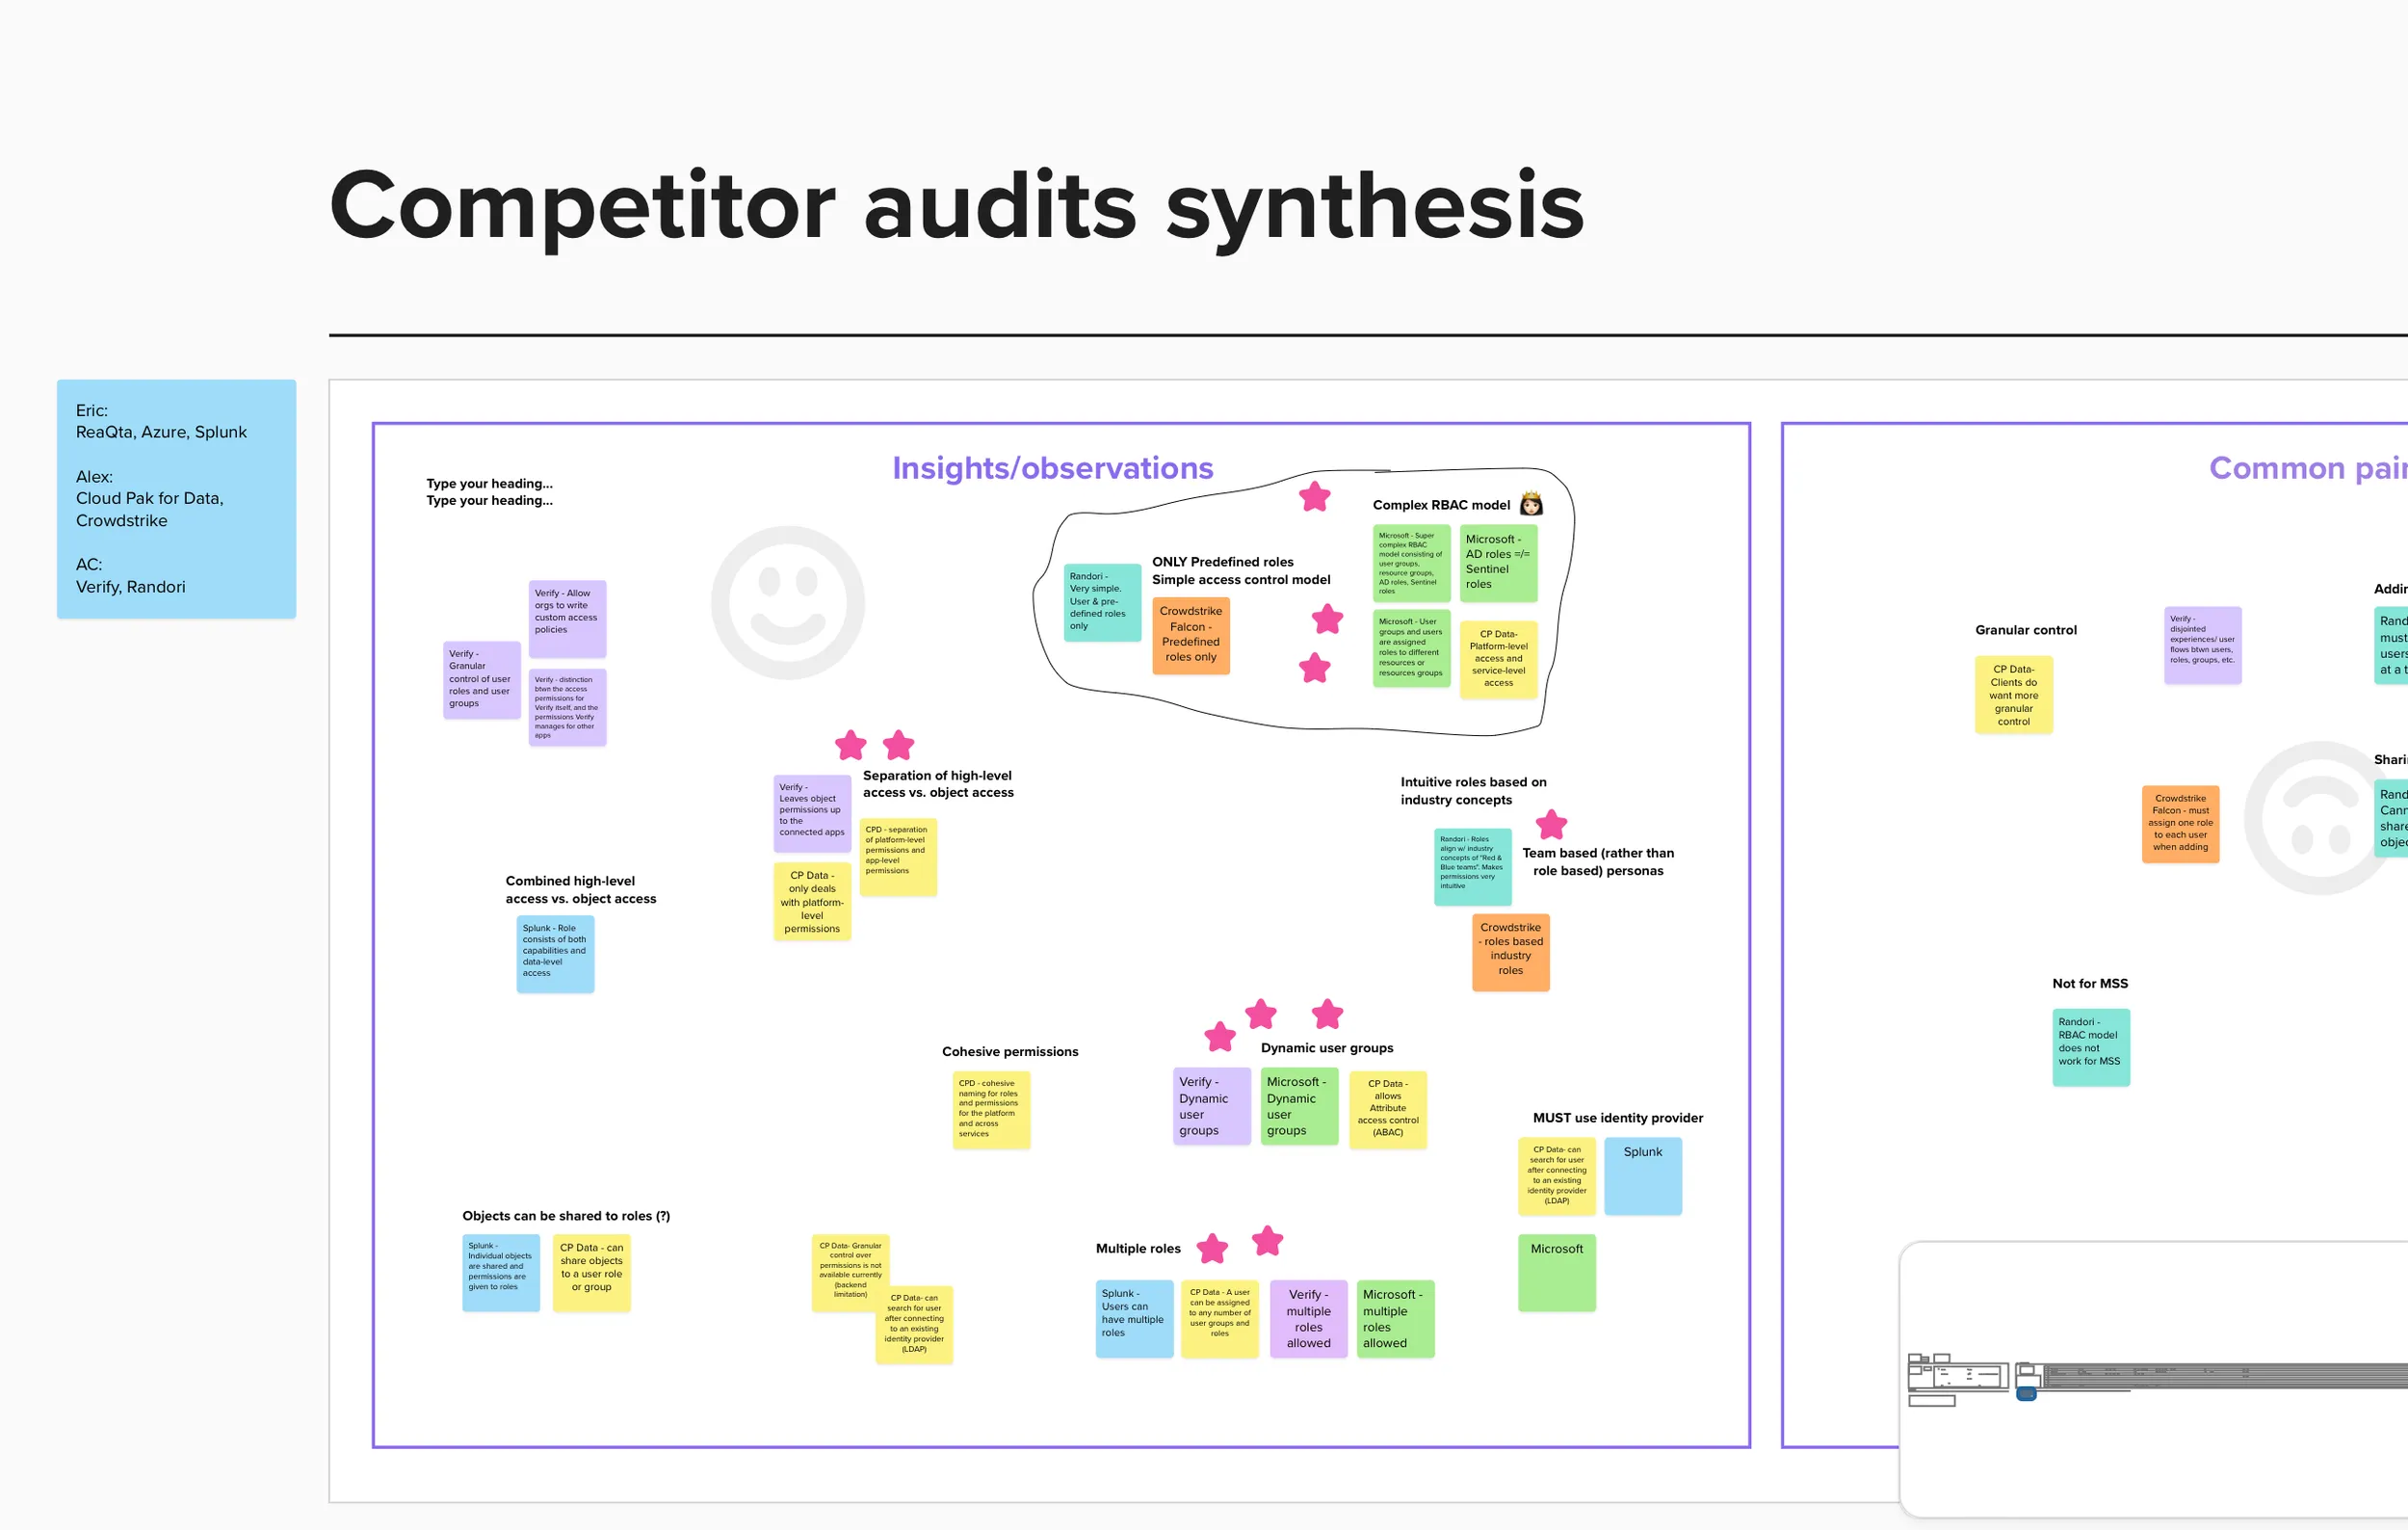Select the Dynamic user groups heading
The width and height of the screenshot is (2408, 1530).
(1327, 1048)
